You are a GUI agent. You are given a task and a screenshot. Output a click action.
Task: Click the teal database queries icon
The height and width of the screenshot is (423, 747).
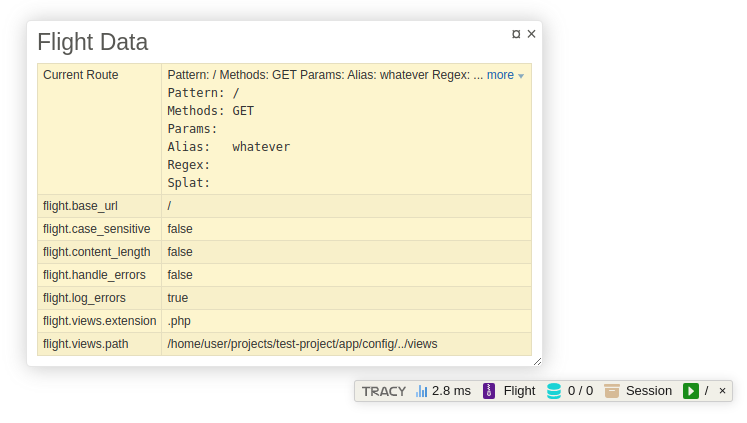click(x=554, y=391)
